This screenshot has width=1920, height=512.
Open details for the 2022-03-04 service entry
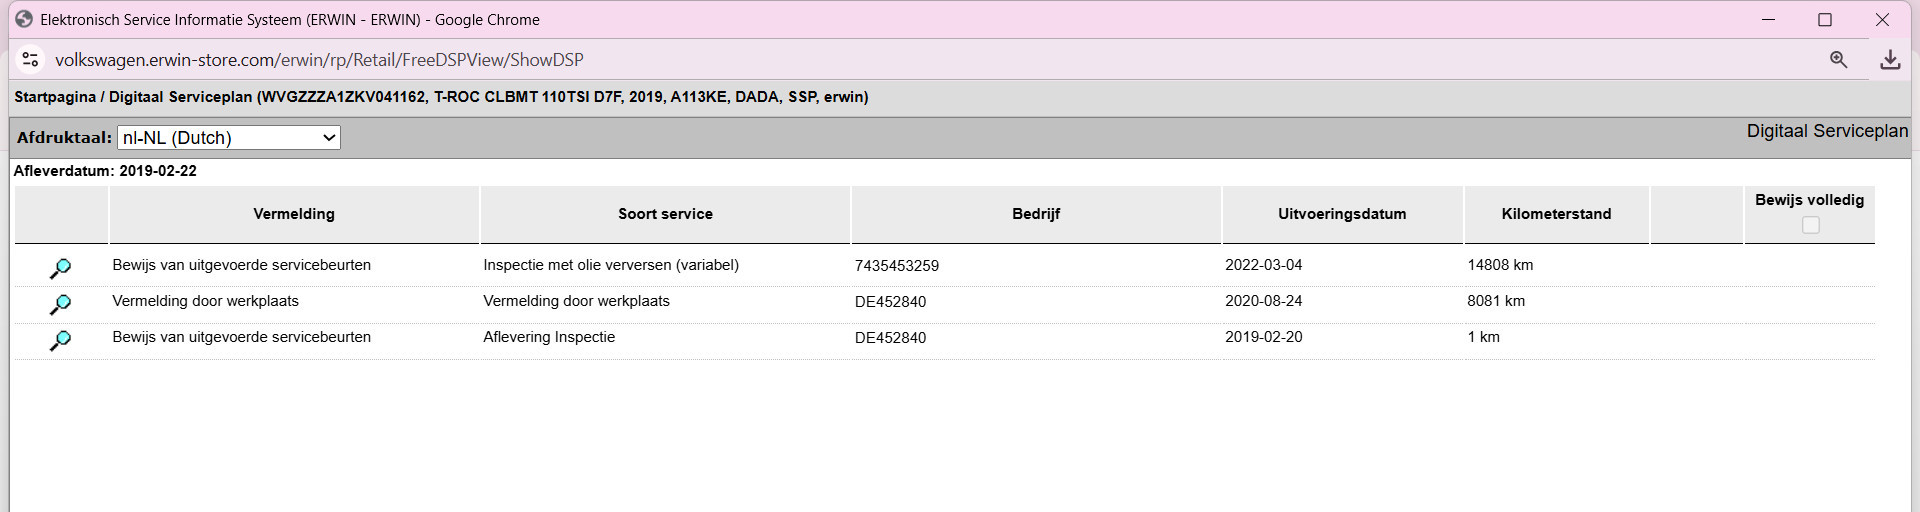(x=60, y=268)
